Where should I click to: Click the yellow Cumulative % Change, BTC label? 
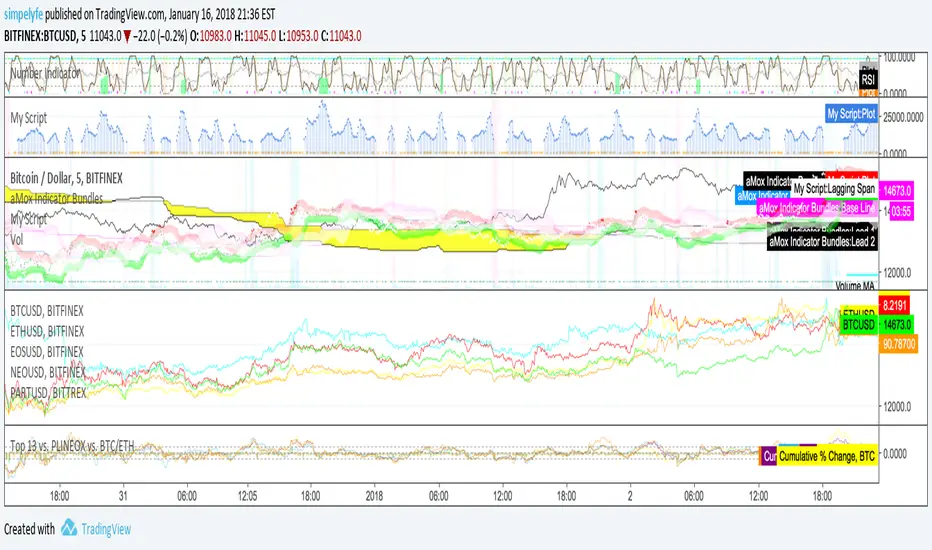click(827, 456)
